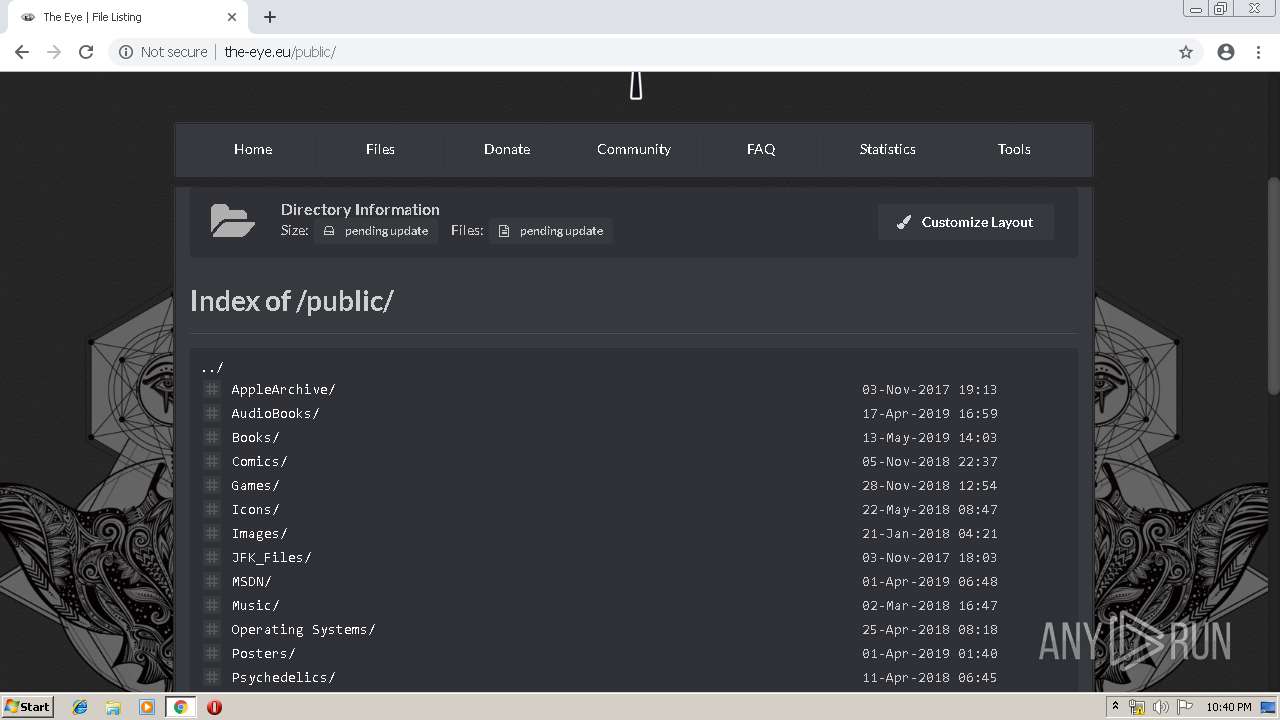
Task: Click the Files pending update badge
Action: coord(551,231)
